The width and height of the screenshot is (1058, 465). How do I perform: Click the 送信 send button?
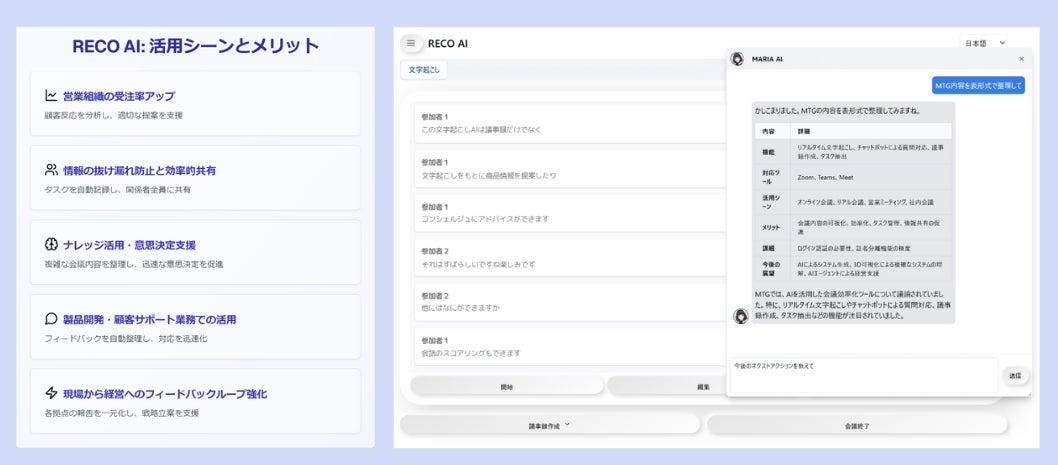click(x=1015, y=376)
